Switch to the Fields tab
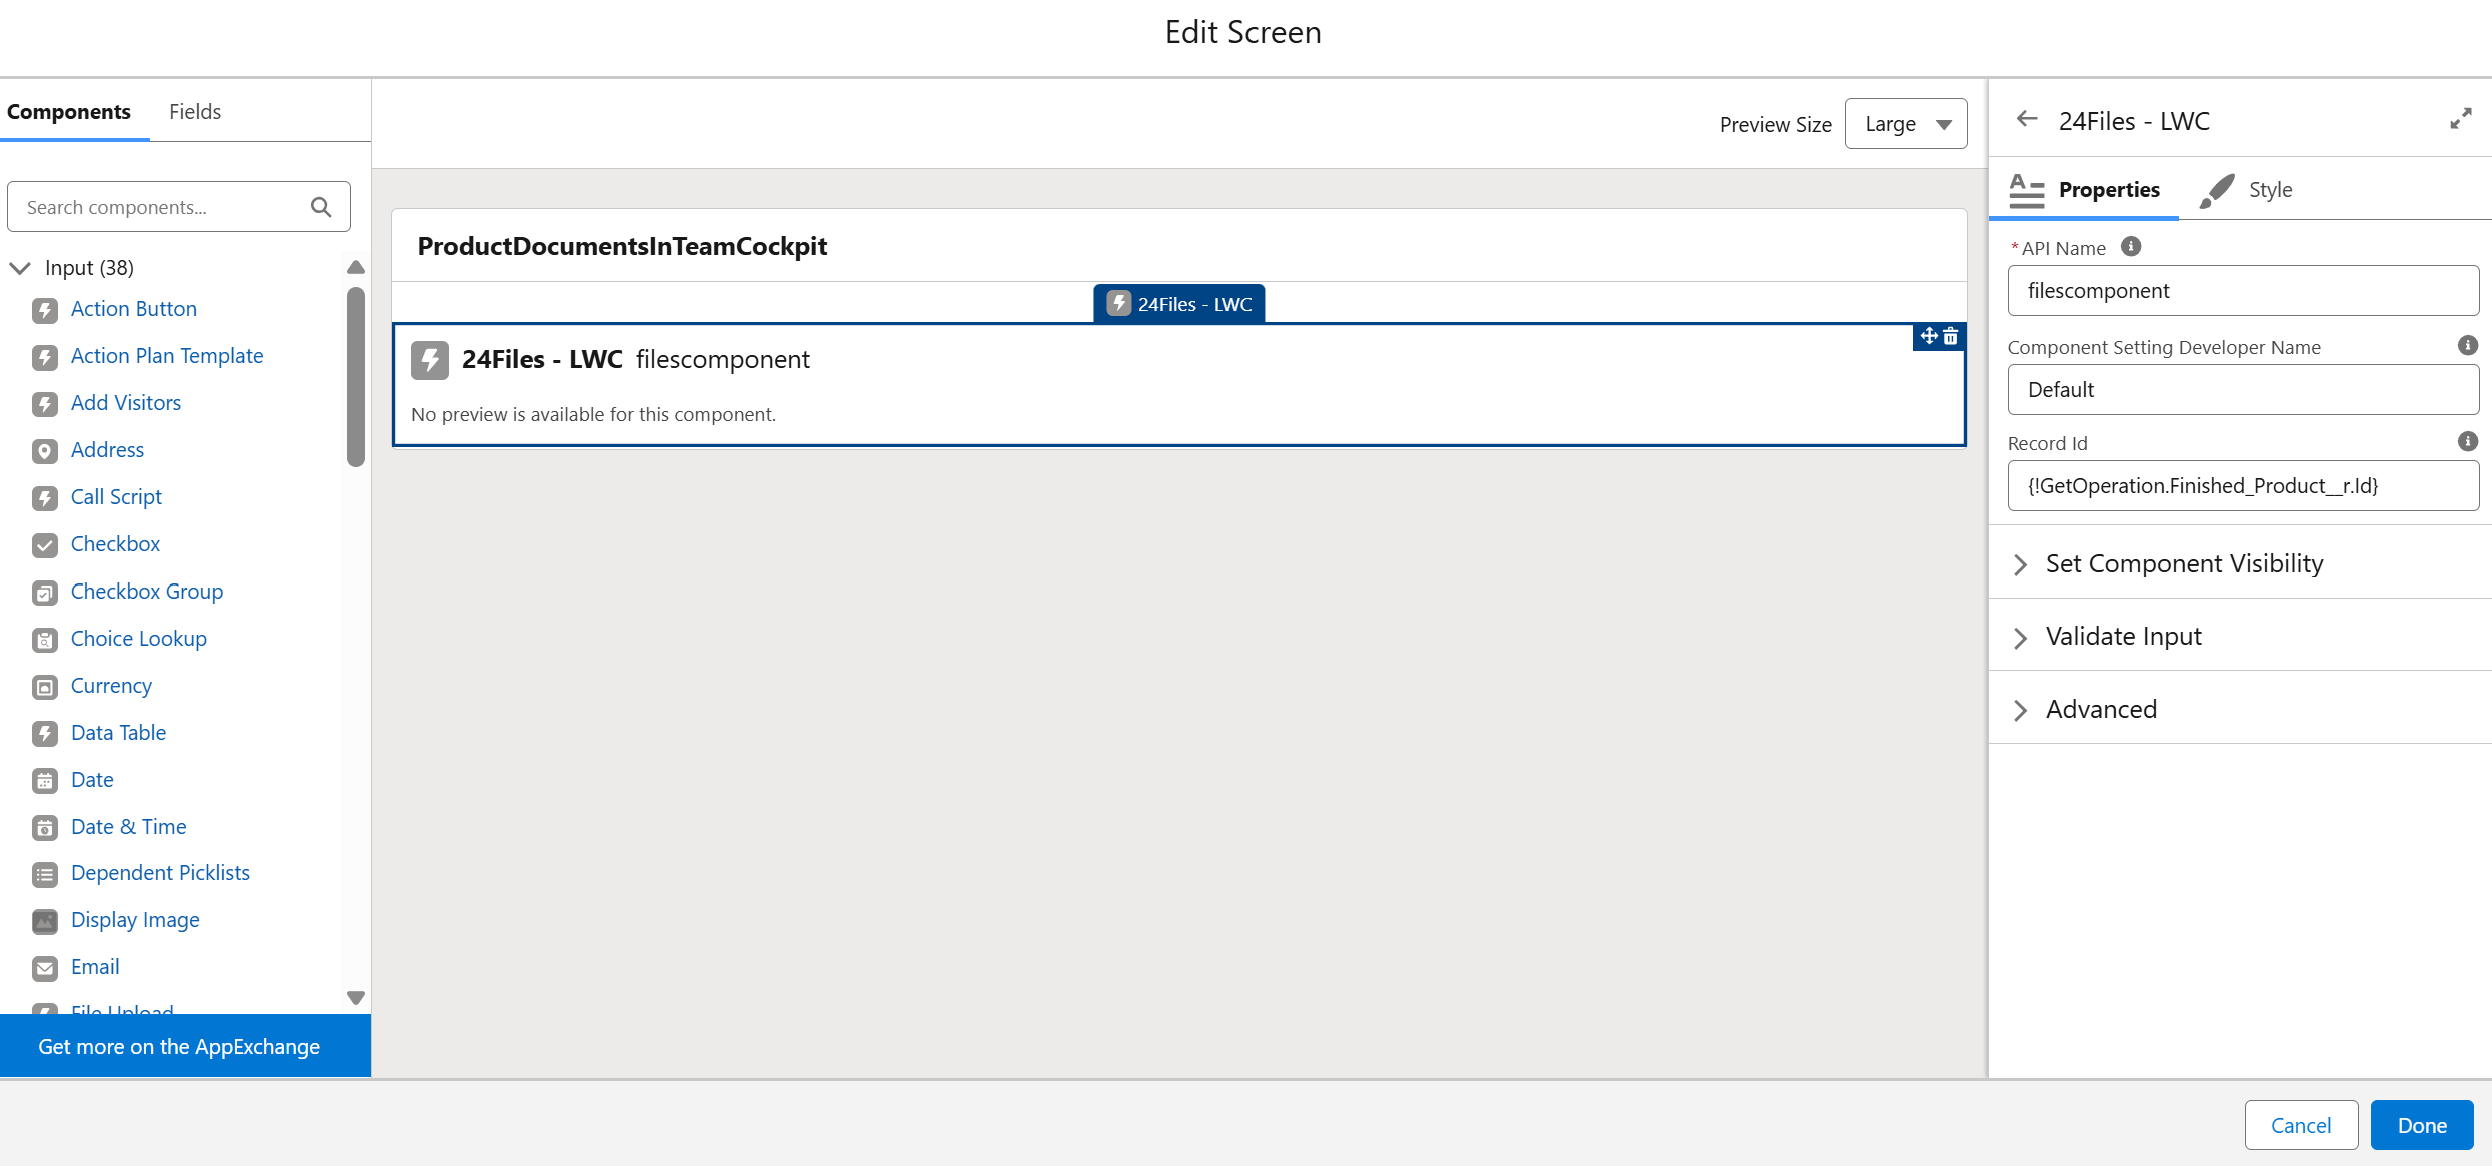 [195, 112]
